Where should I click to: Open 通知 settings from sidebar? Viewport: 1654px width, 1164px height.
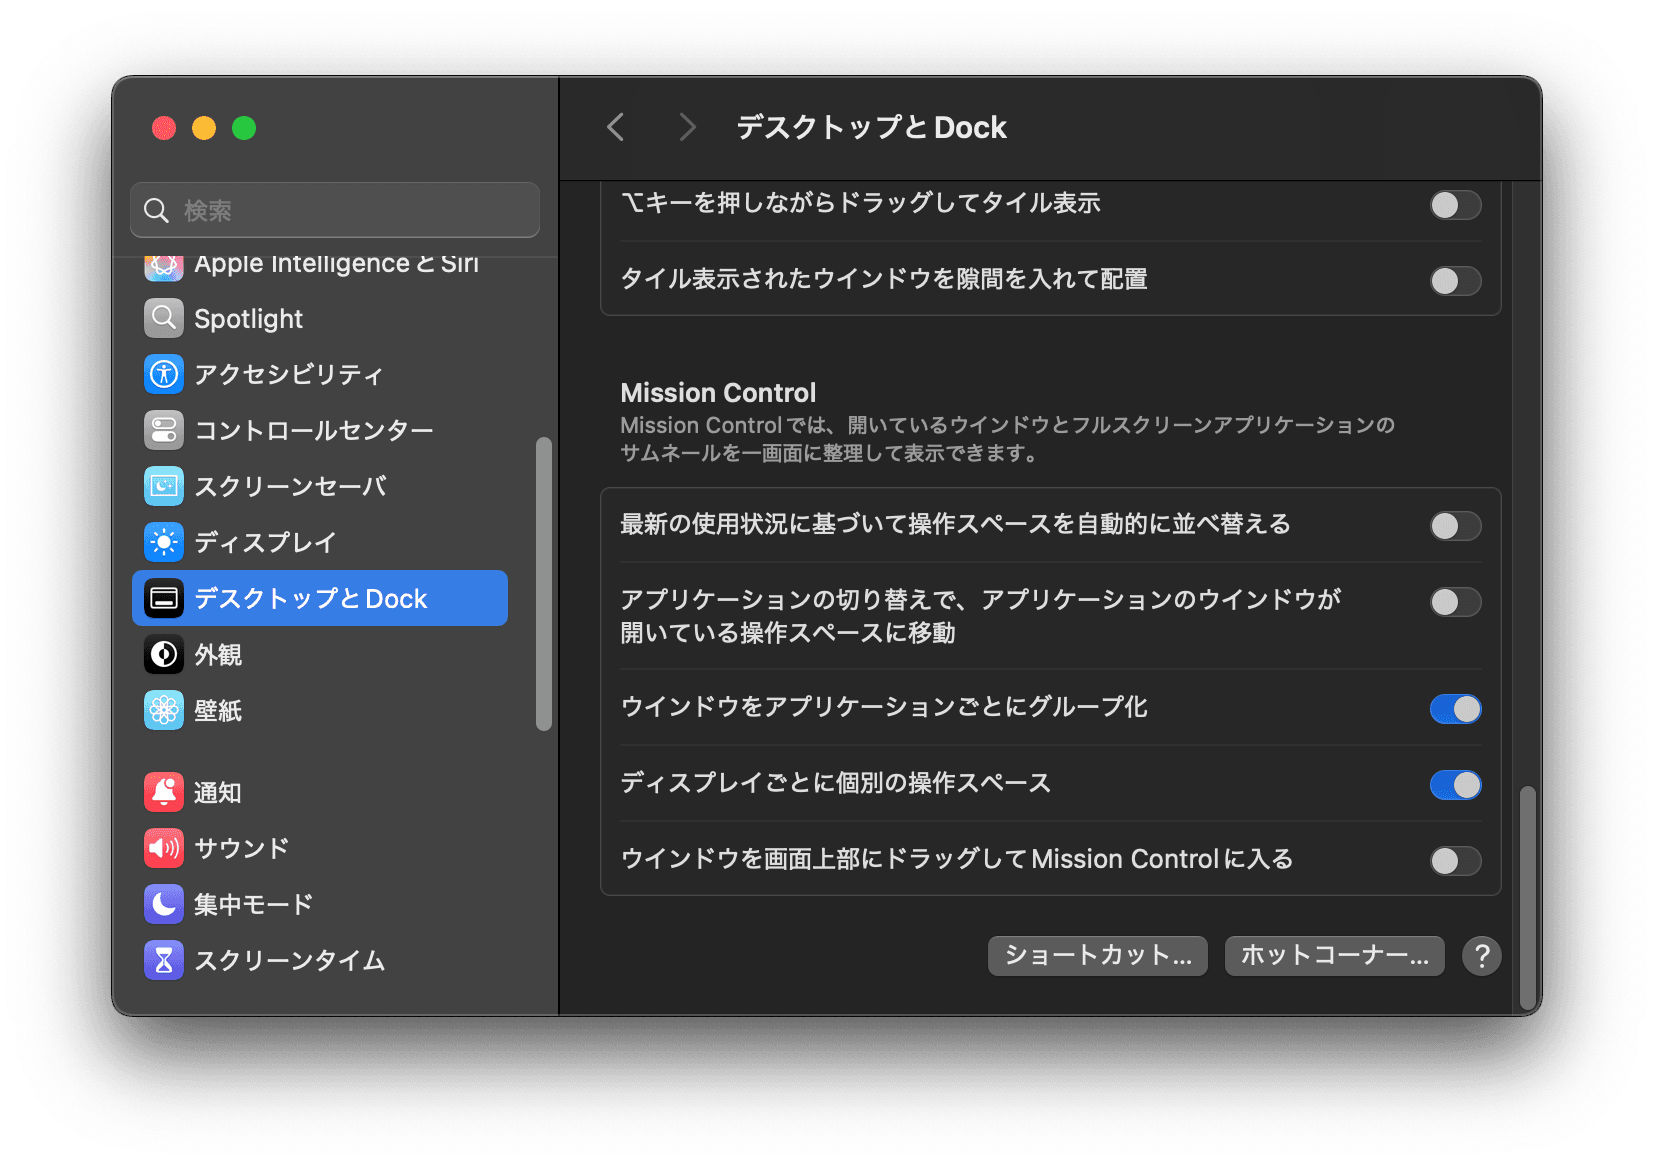[x=163, y=792]
